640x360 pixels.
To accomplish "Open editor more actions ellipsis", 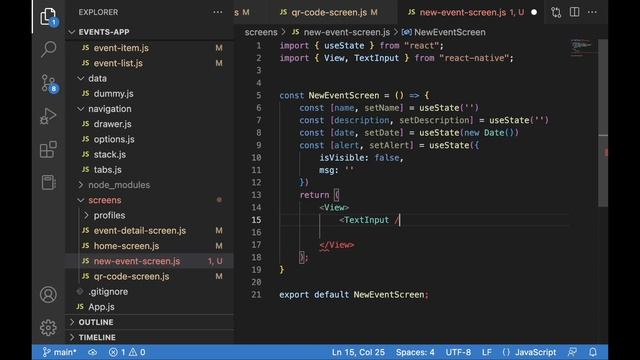I will pyautogui.click(x=592, y=12).
